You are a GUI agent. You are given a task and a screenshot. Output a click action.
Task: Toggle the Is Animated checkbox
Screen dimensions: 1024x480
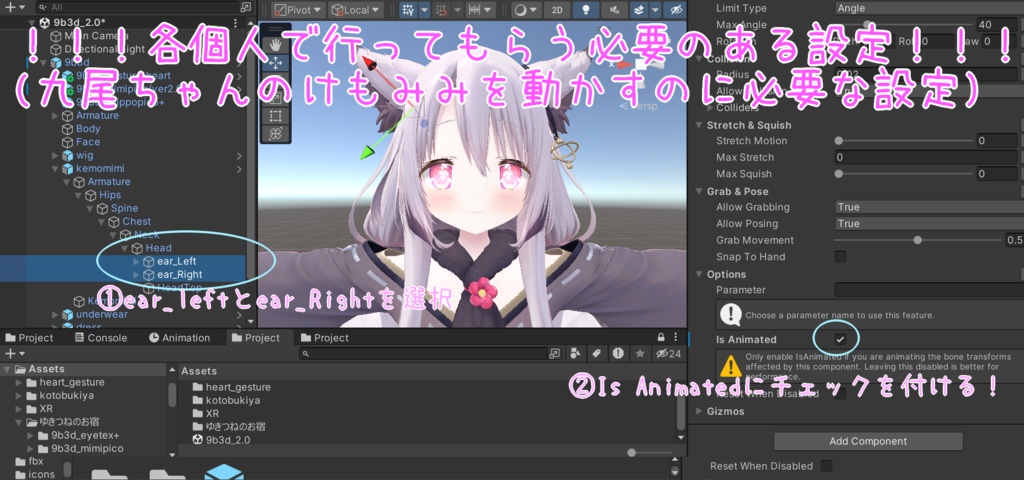click(x=840, y=339)
